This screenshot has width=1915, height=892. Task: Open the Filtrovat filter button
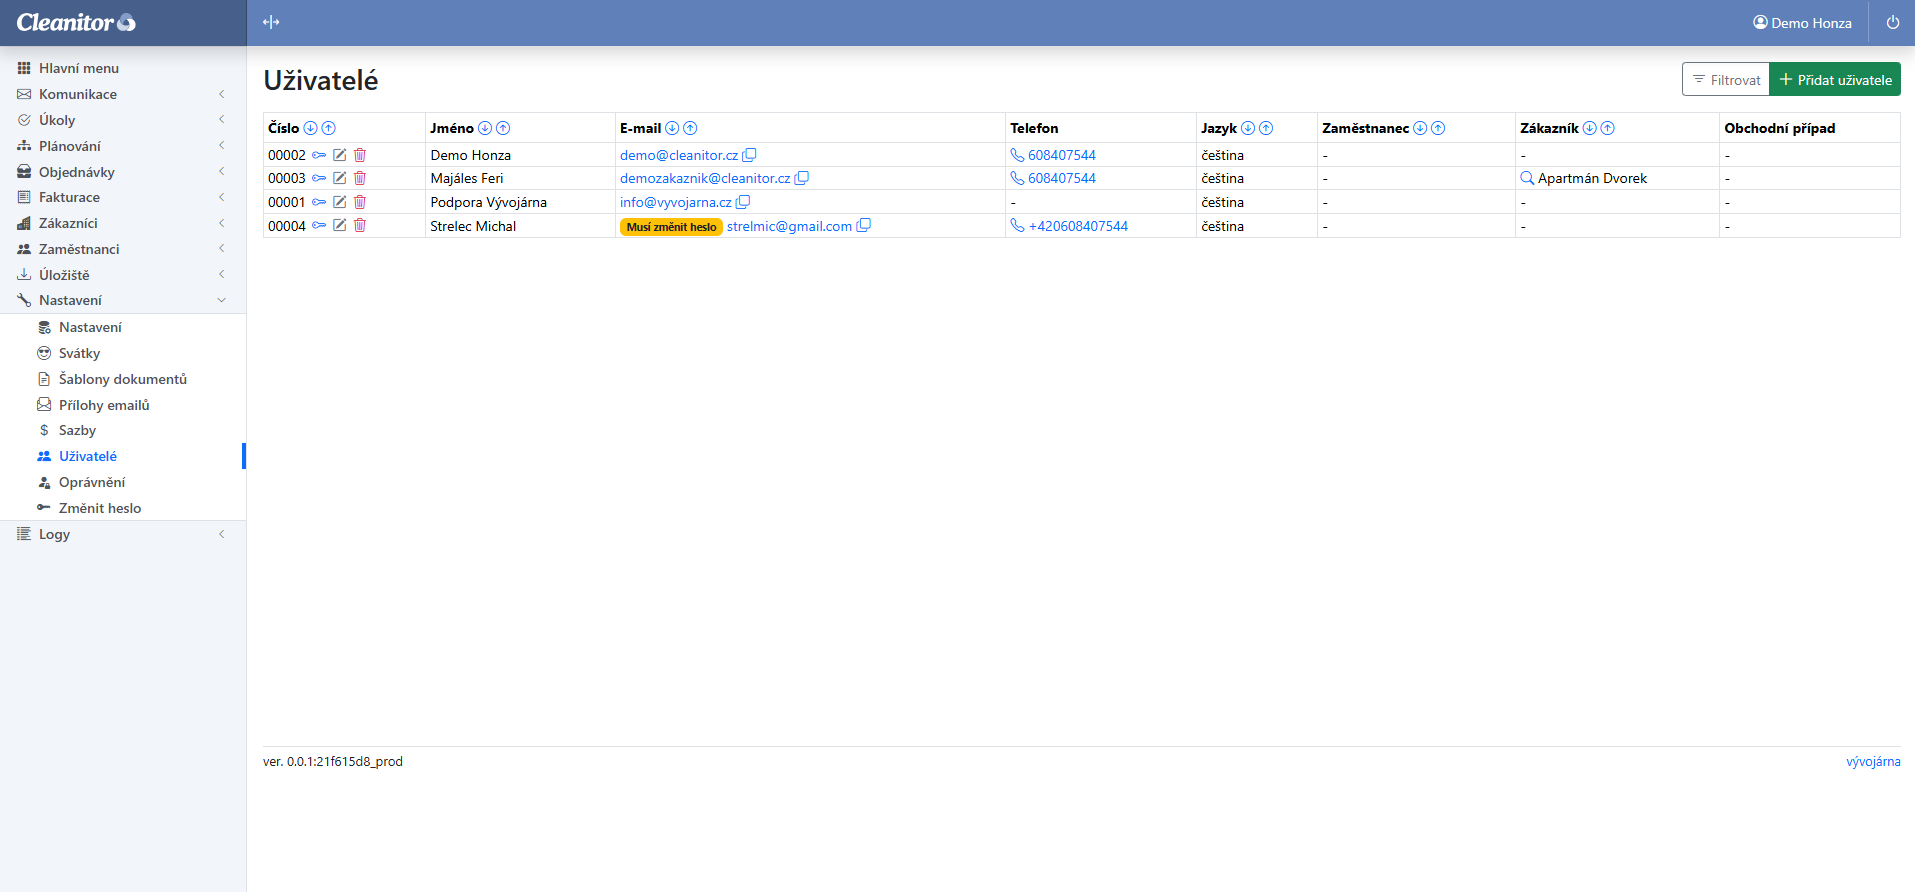pos(1725,80)
